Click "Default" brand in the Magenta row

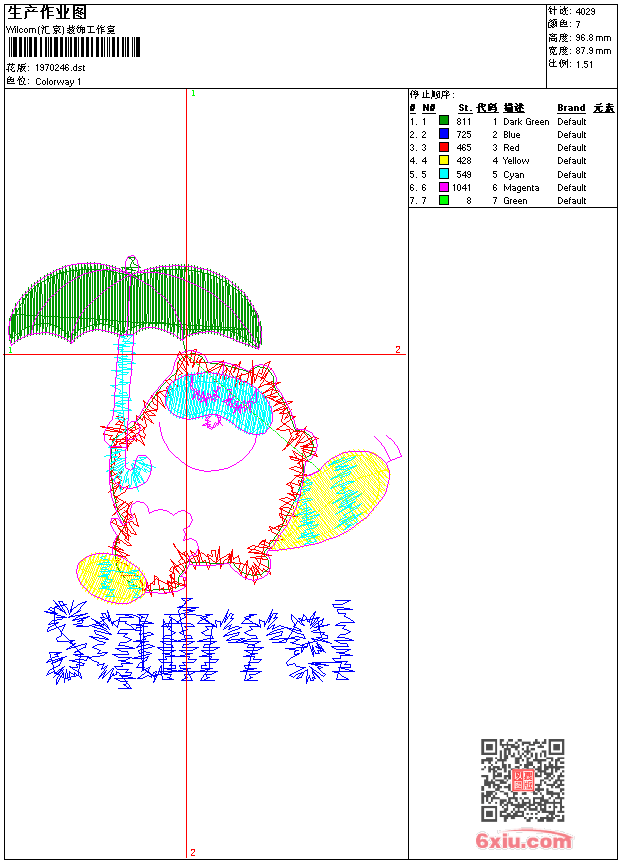point(571,188)
